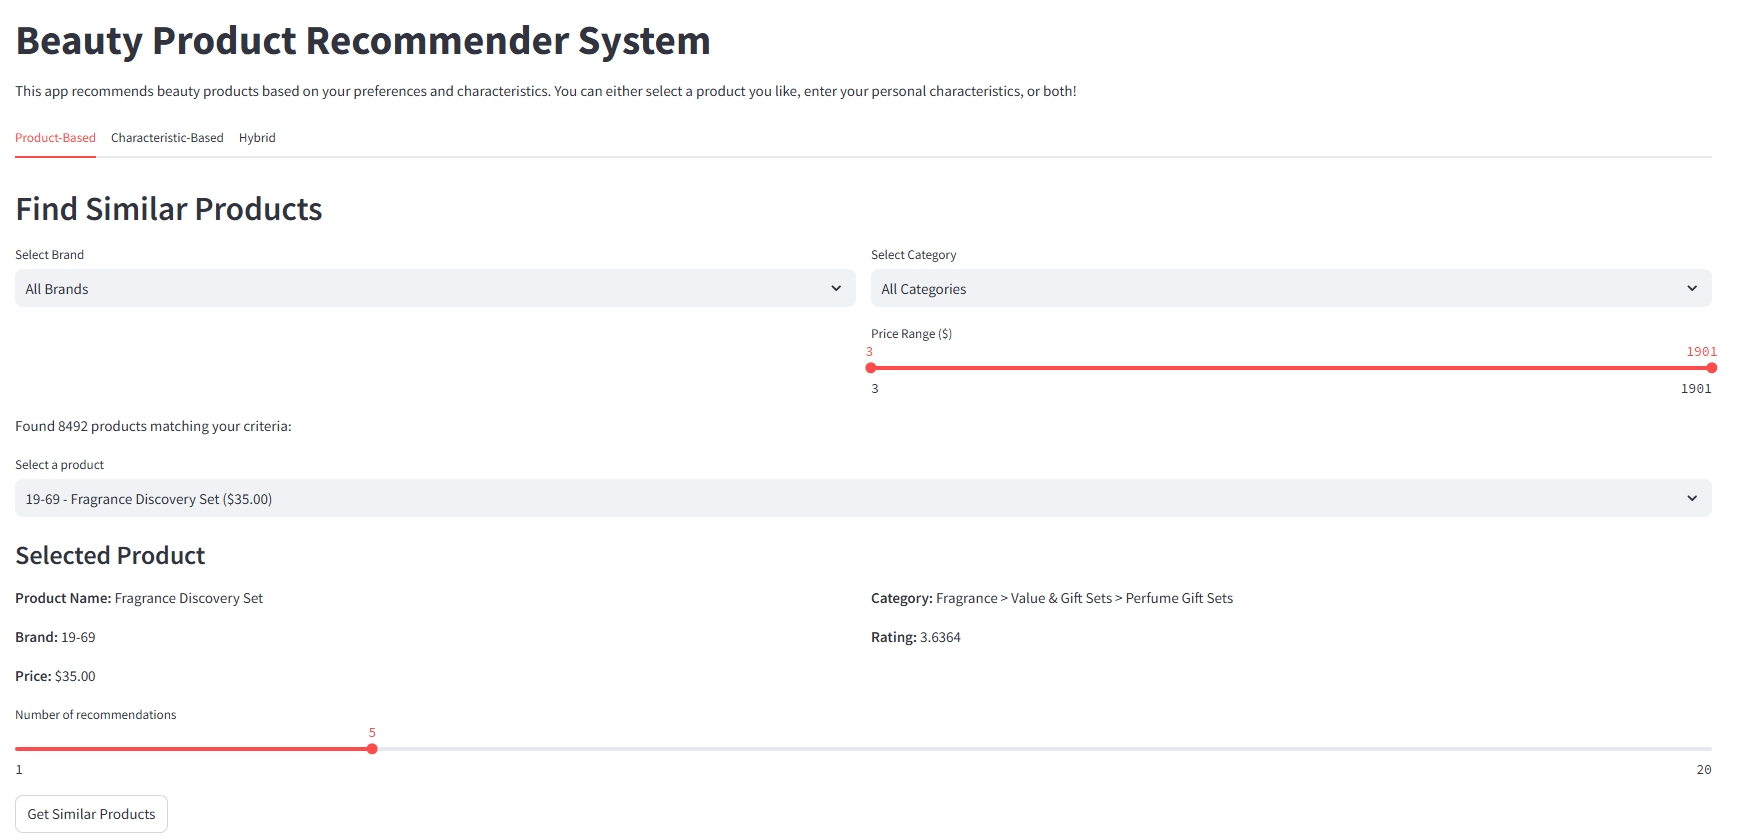Click the Number of recommendations slider handle
This screenshot has height=840, width=1755.
point(372,749)
